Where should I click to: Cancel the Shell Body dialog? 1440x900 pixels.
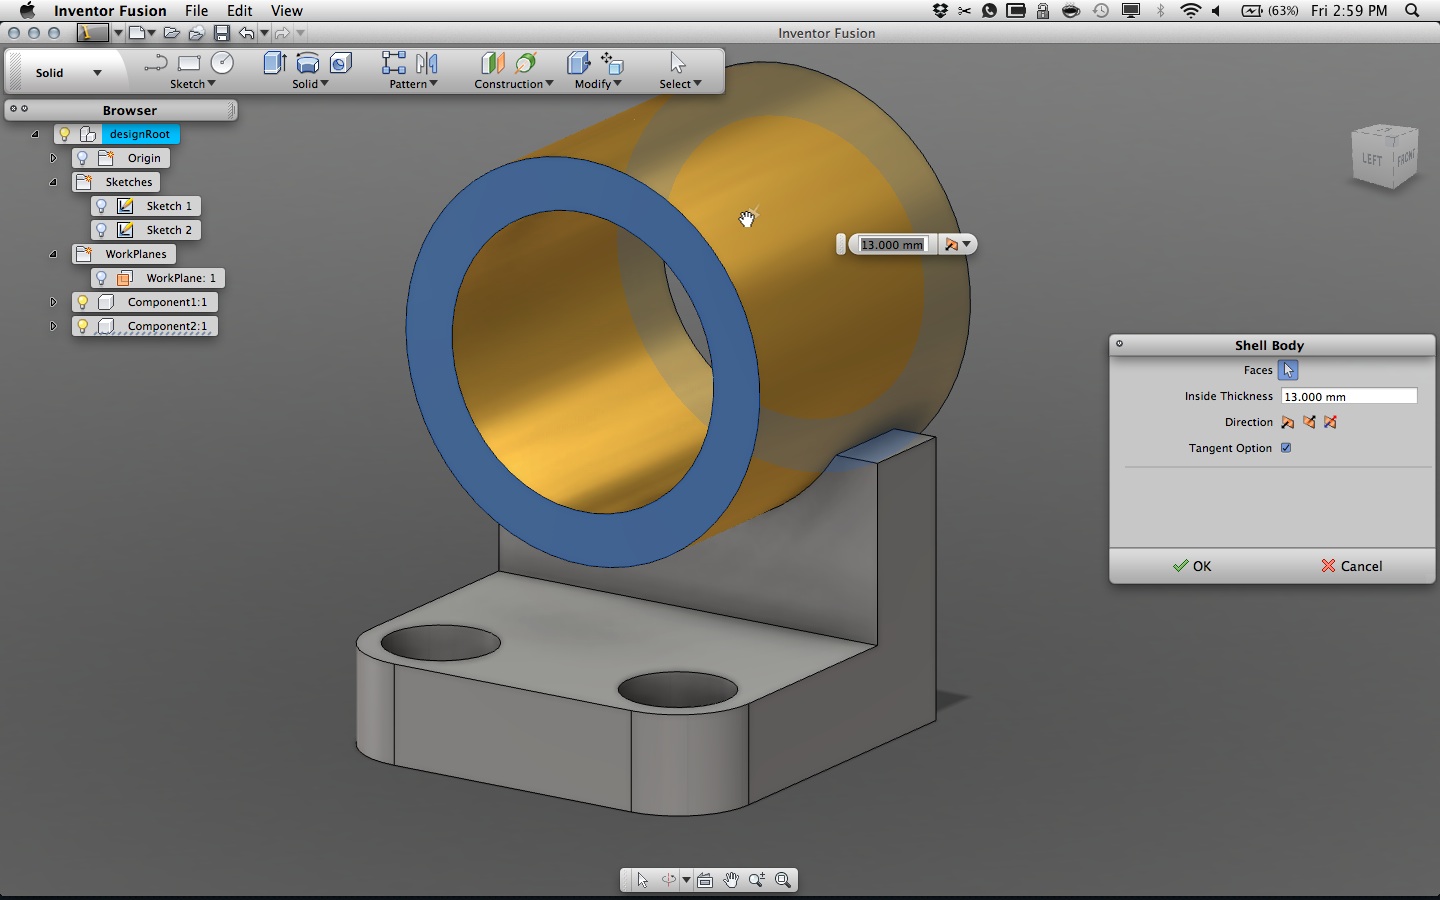click(x=1352, y=566)
